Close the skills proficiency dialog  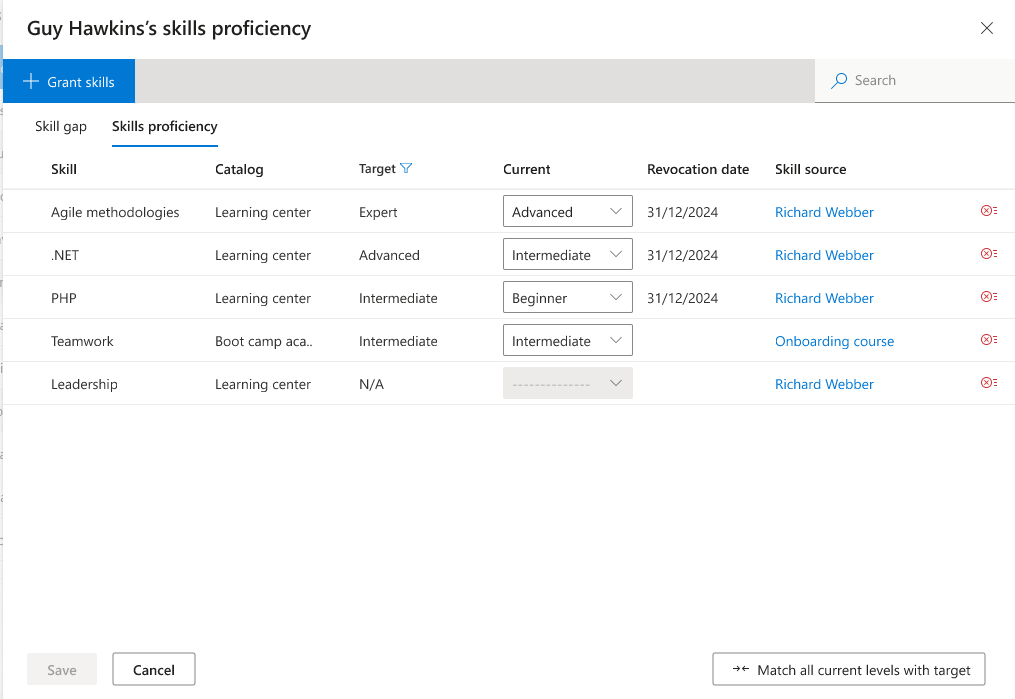point(986,28)
